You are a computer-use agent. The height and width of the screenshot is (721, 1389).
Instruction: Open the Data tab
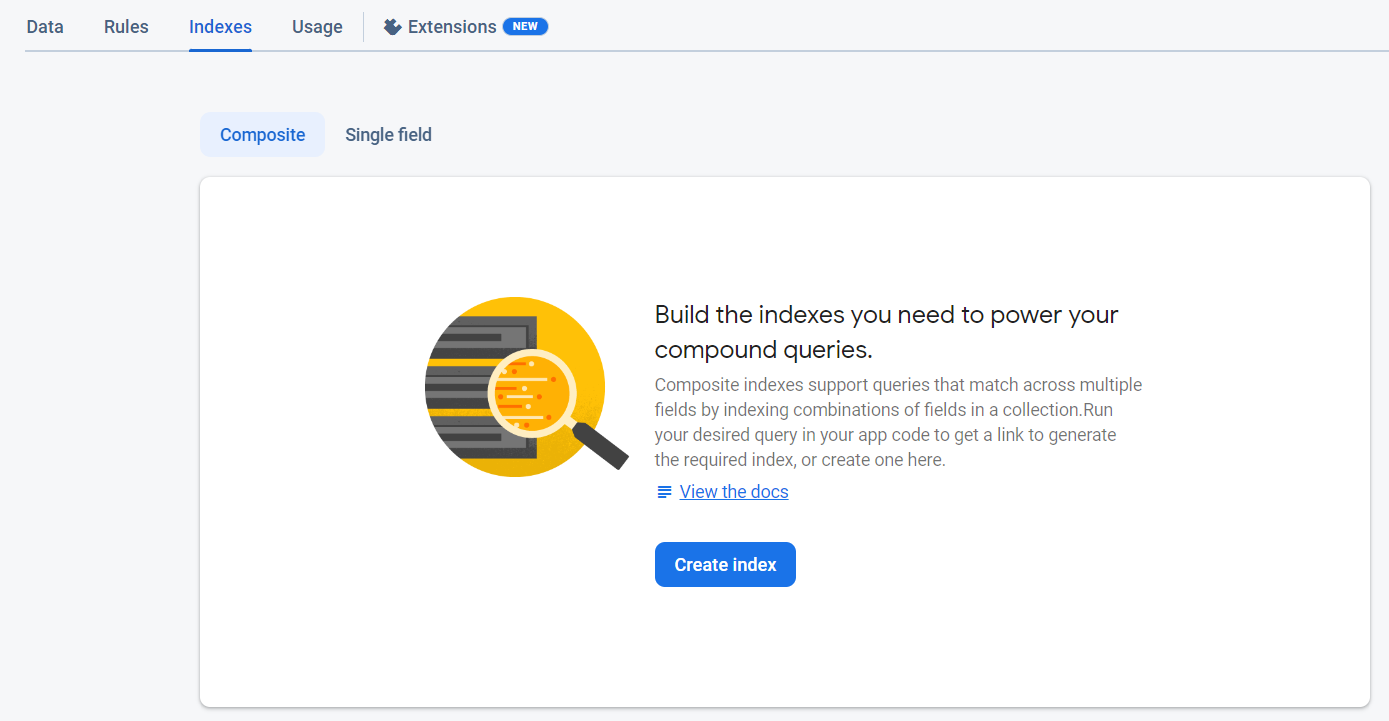[x=45, y=27]
